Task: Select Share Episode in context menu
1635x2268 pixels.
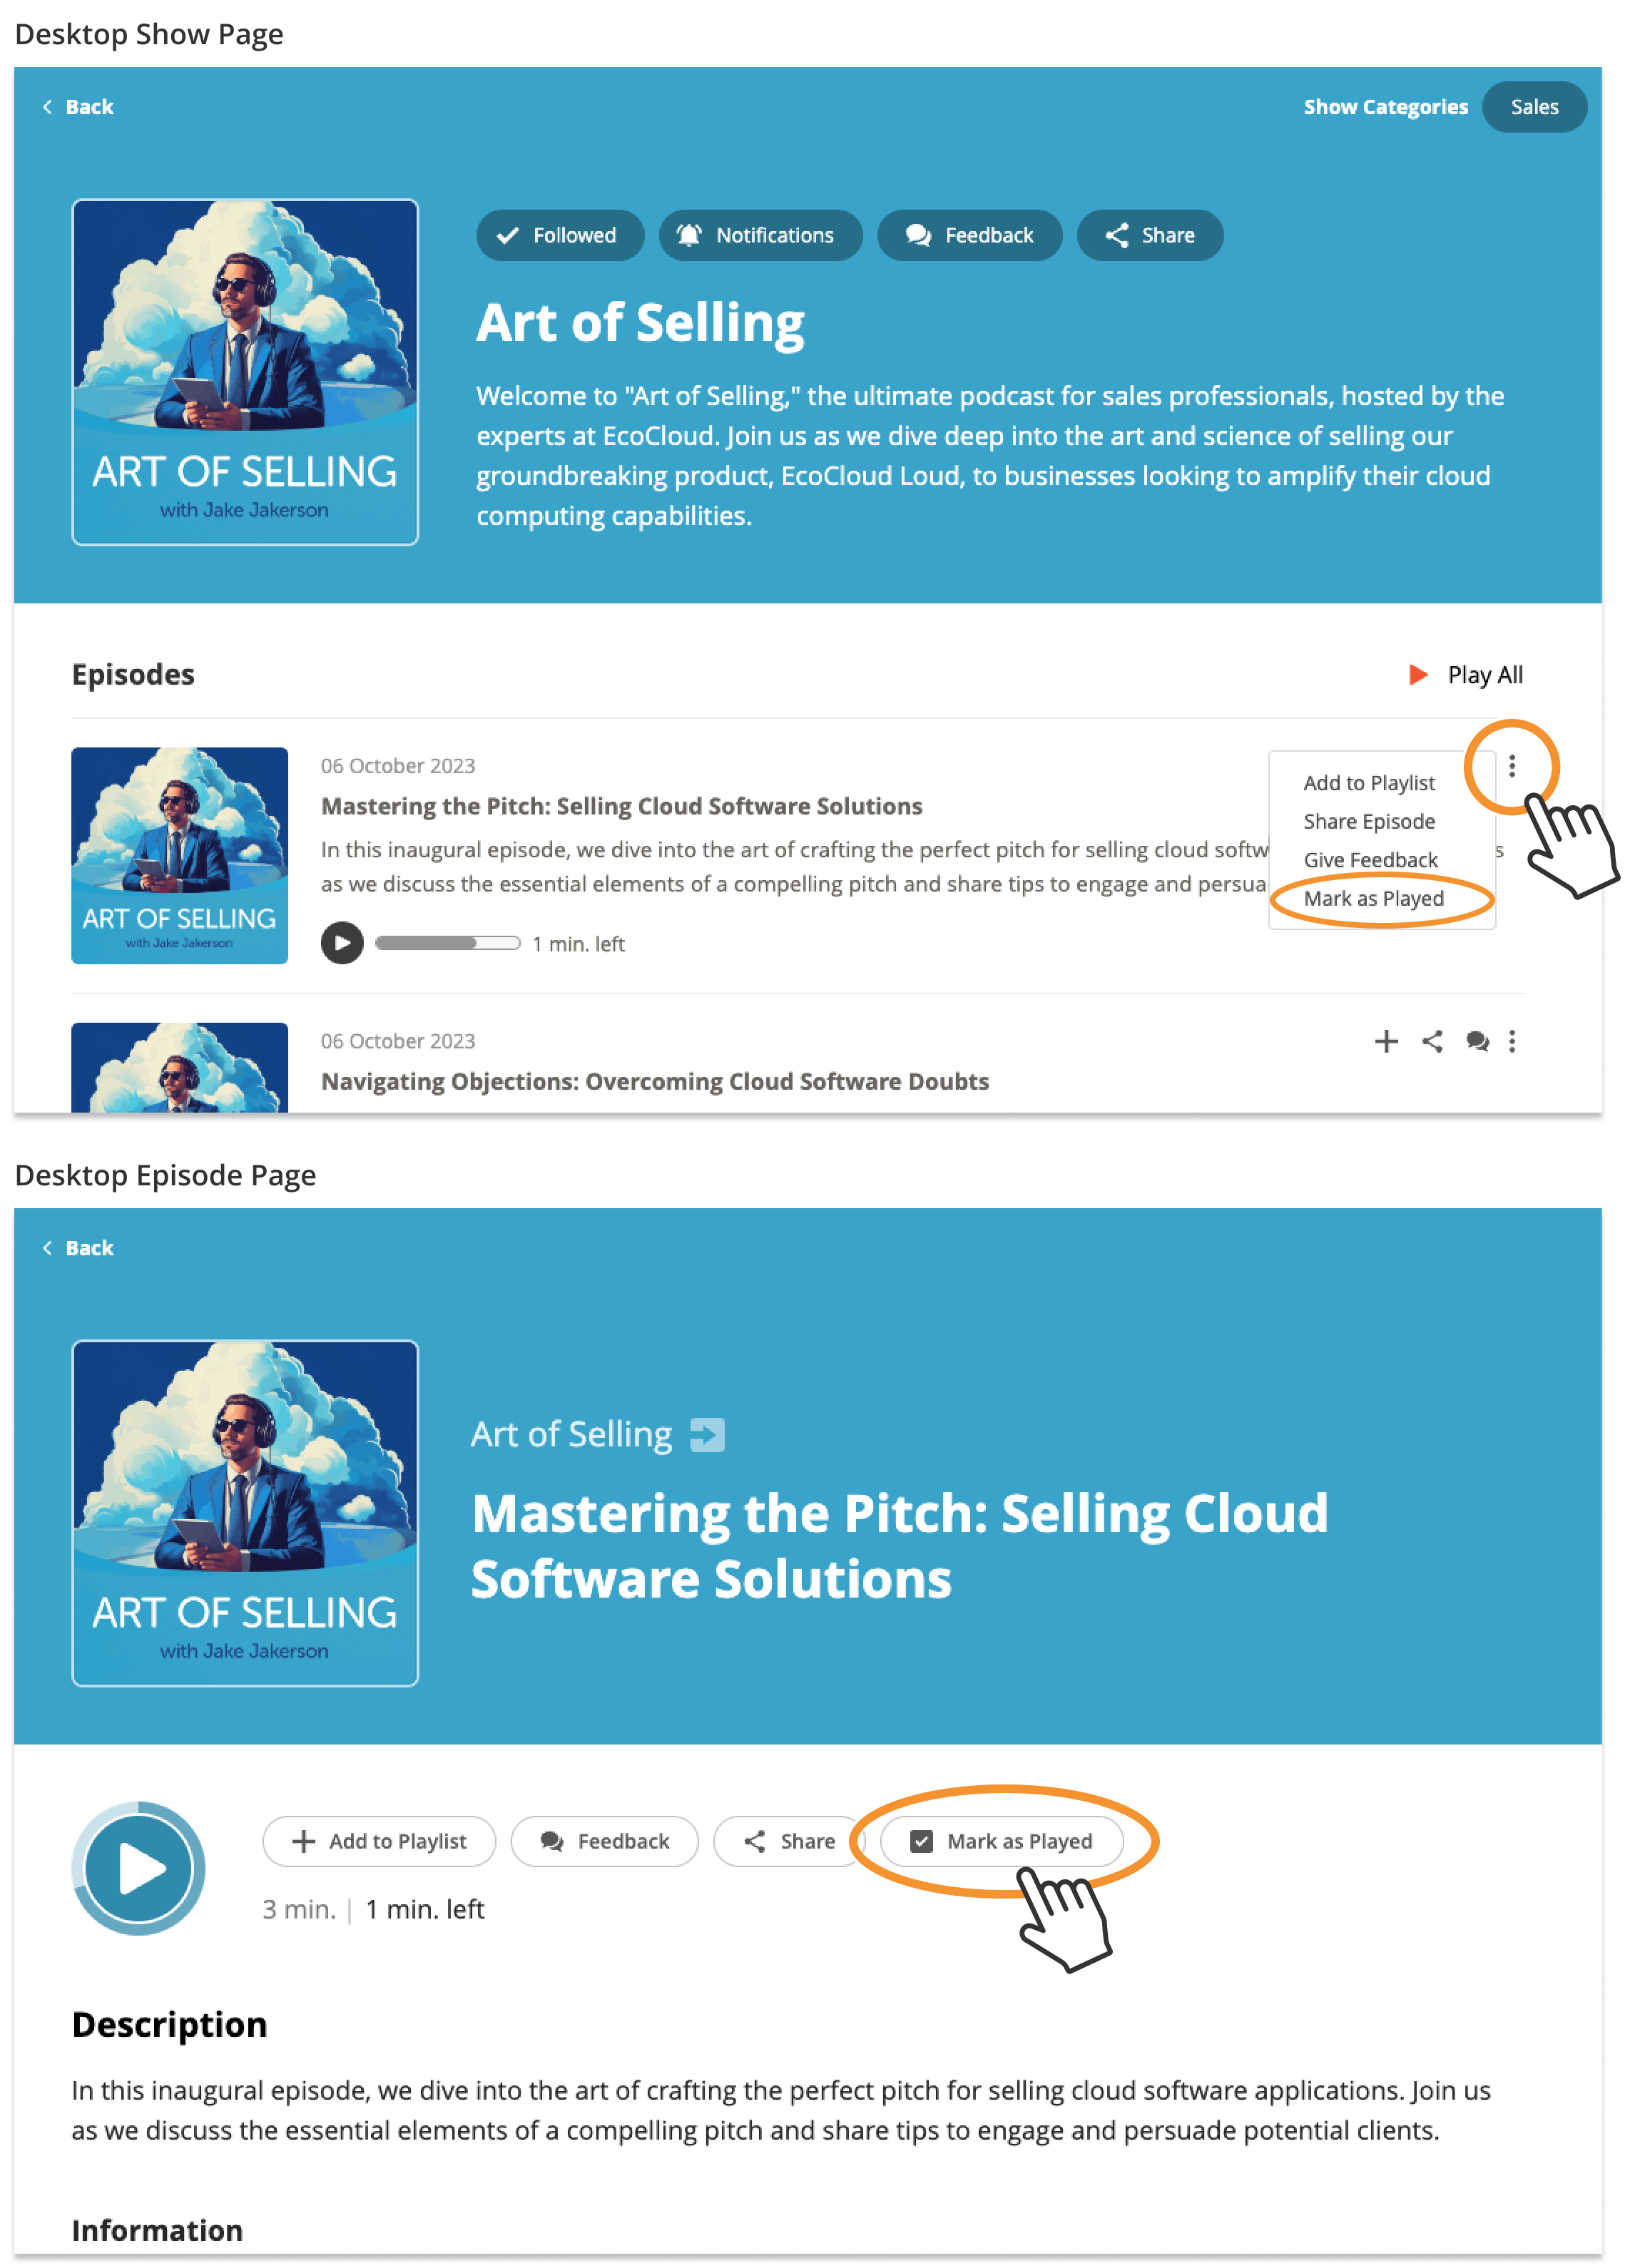Action: (1369, 822)
